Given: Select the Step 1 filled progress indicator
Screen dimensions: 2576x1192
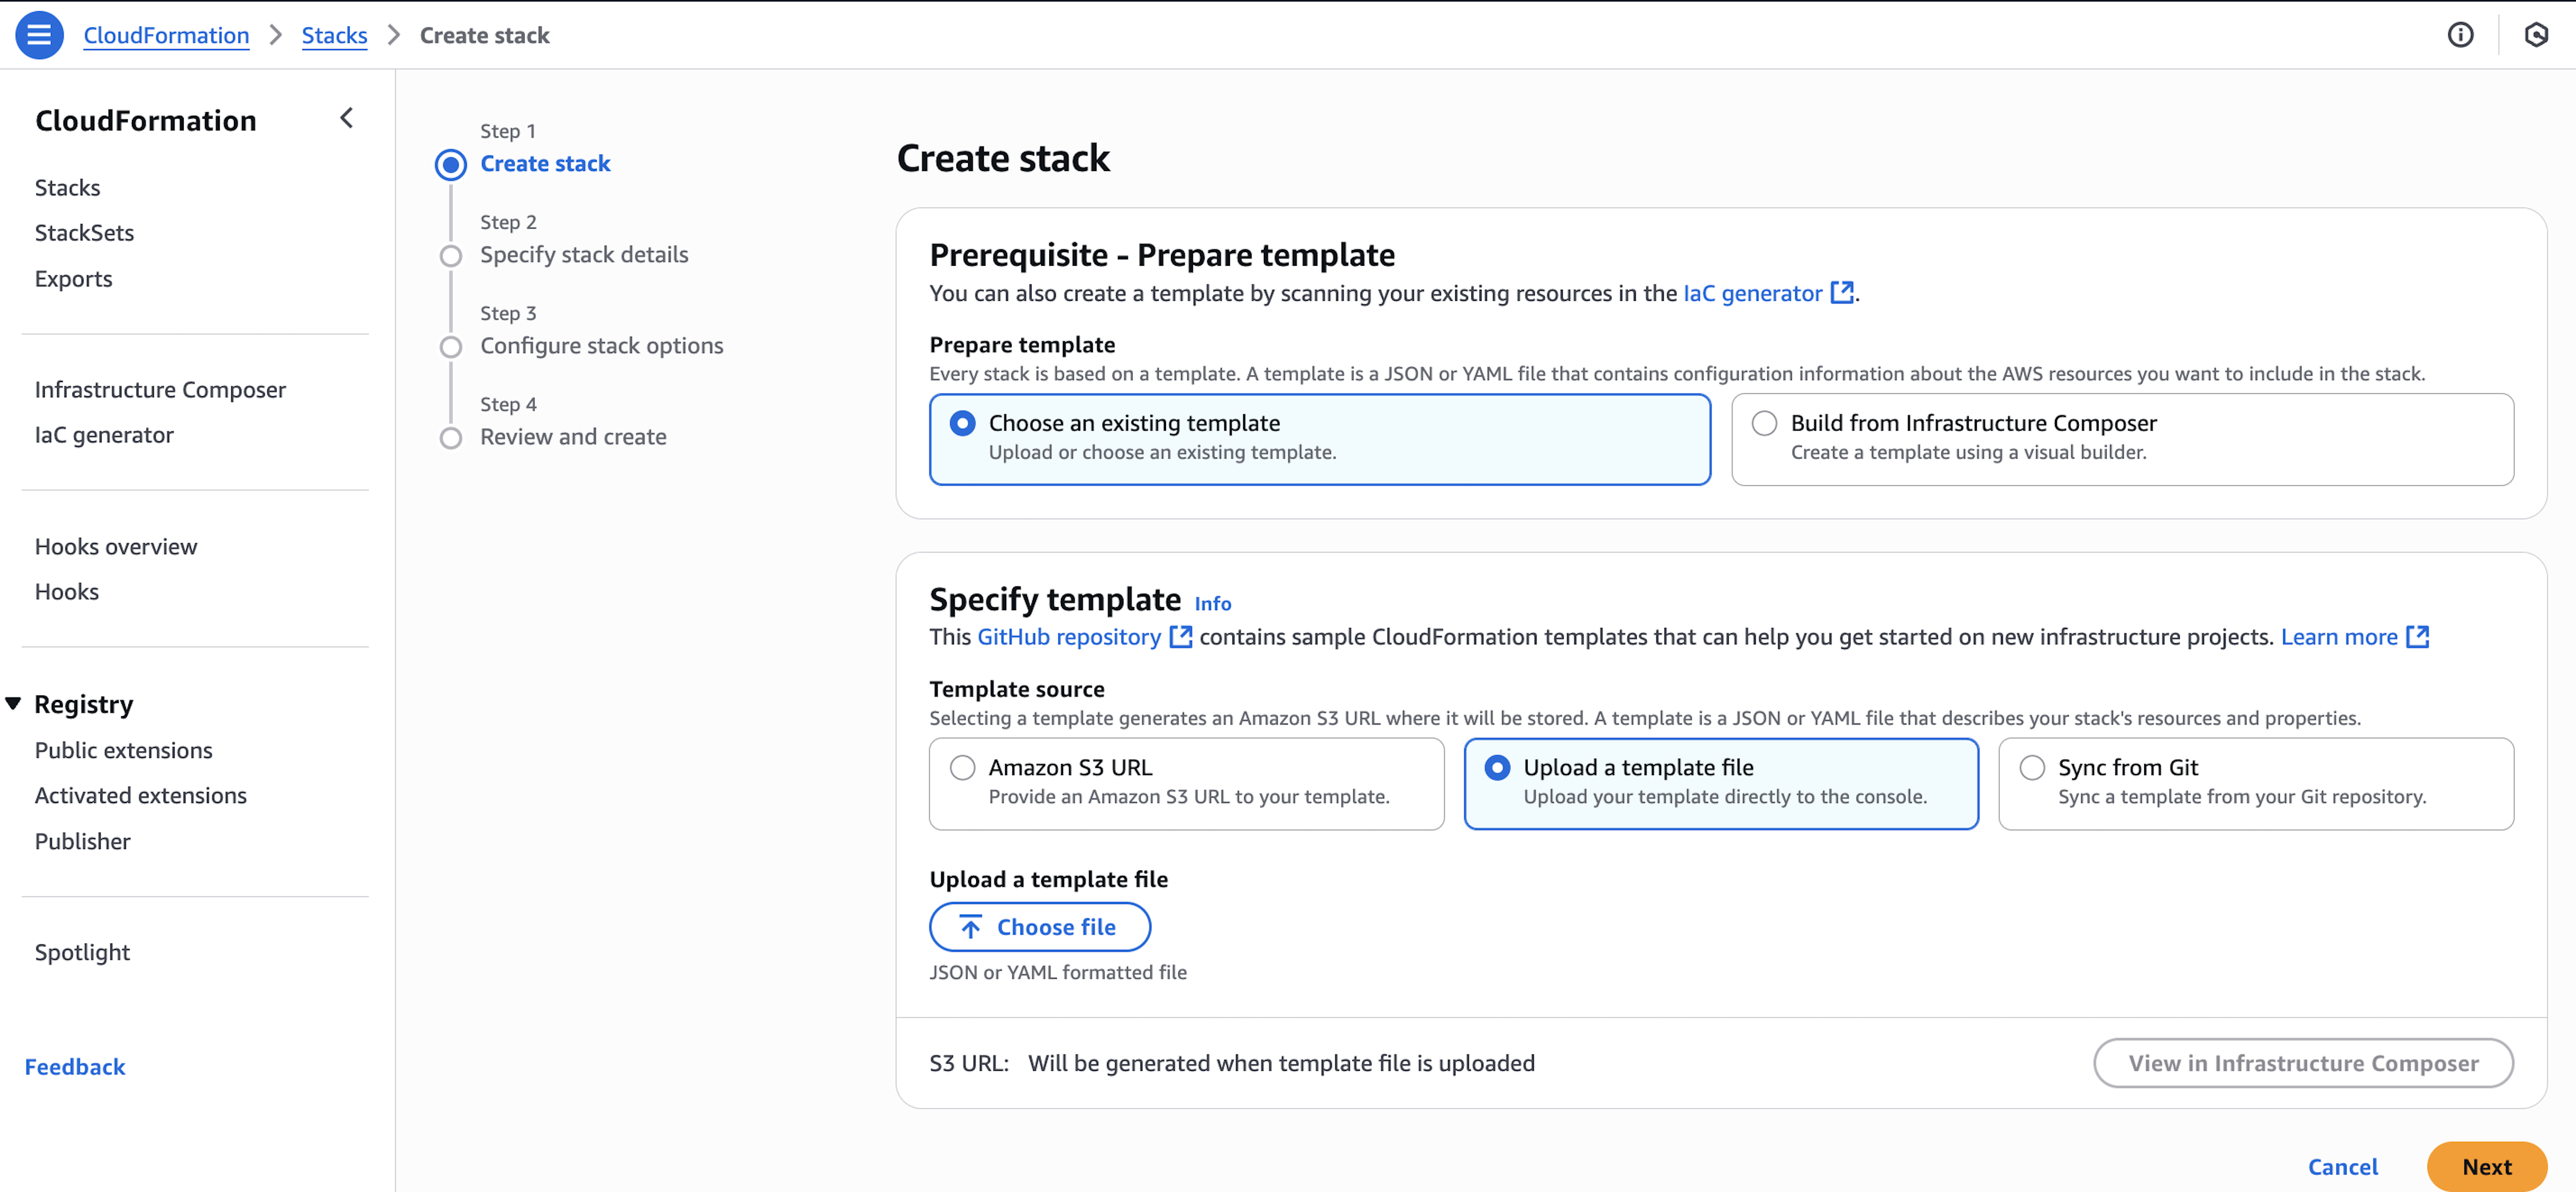Looking at the screenshot, I should [x=451, y=164].
